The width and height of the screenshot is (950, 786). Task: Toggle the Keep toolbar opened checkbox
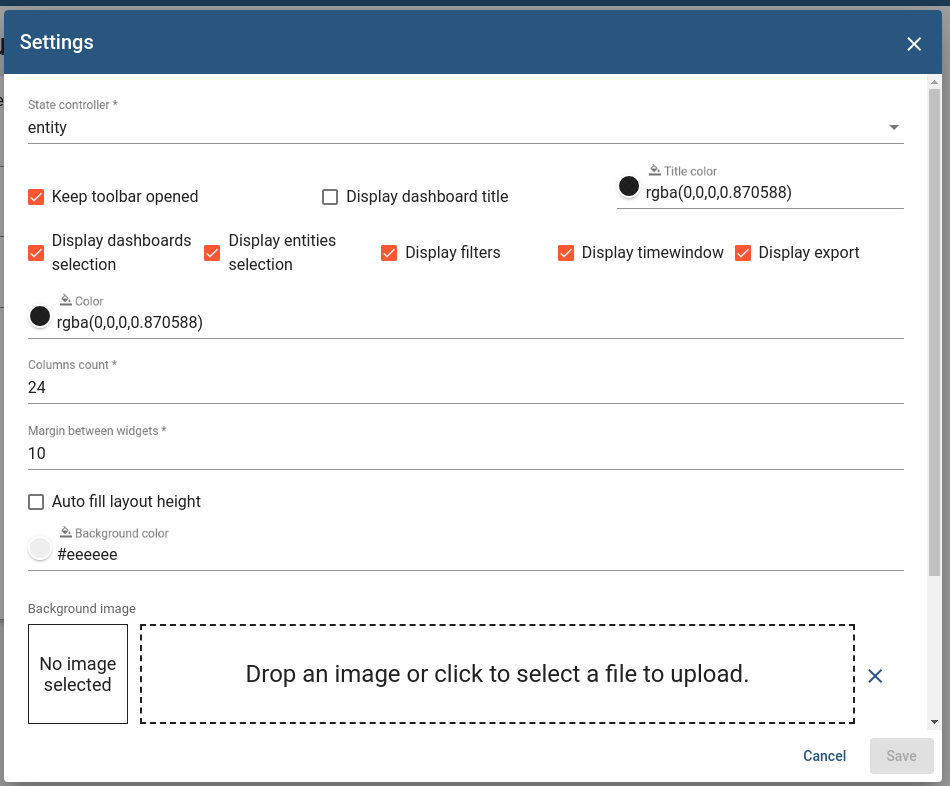[36, 197]
